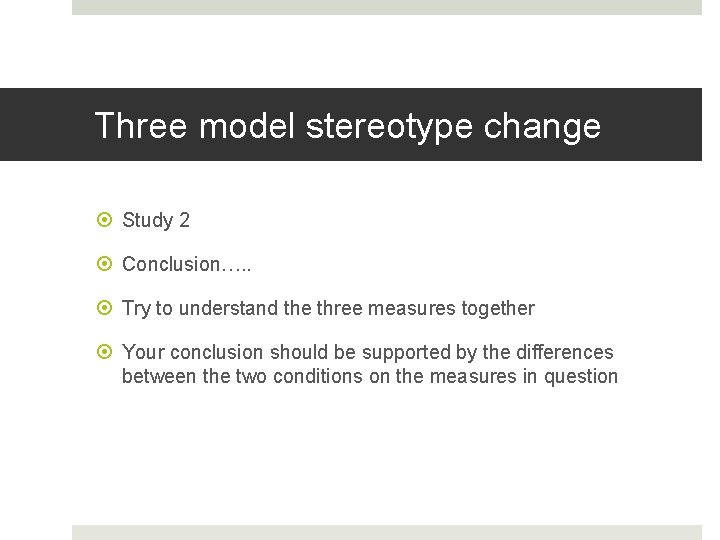This screenshot has height=540, width=720.
Task: Click bullet marker before 'Your conclusion should'
Action: (106, 352)
